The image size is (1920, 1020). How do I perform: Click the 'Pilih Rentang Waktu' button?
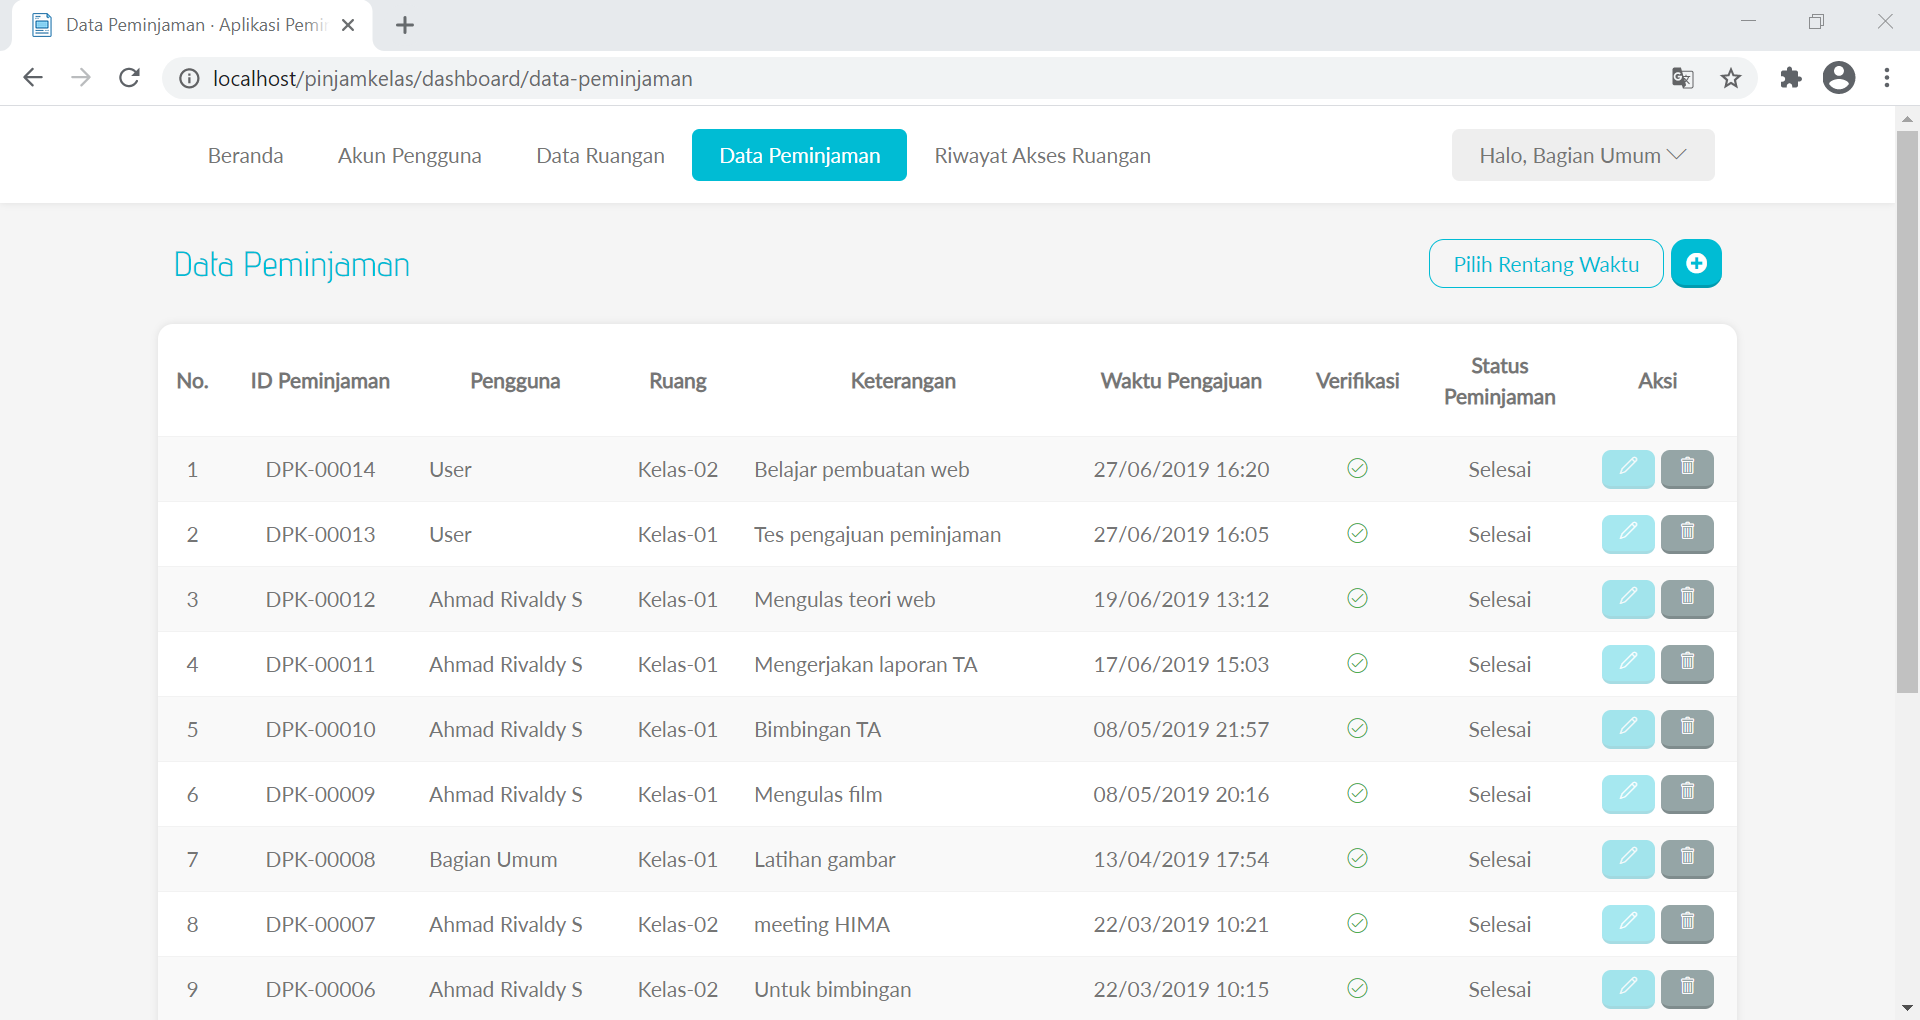point(1546,263)
